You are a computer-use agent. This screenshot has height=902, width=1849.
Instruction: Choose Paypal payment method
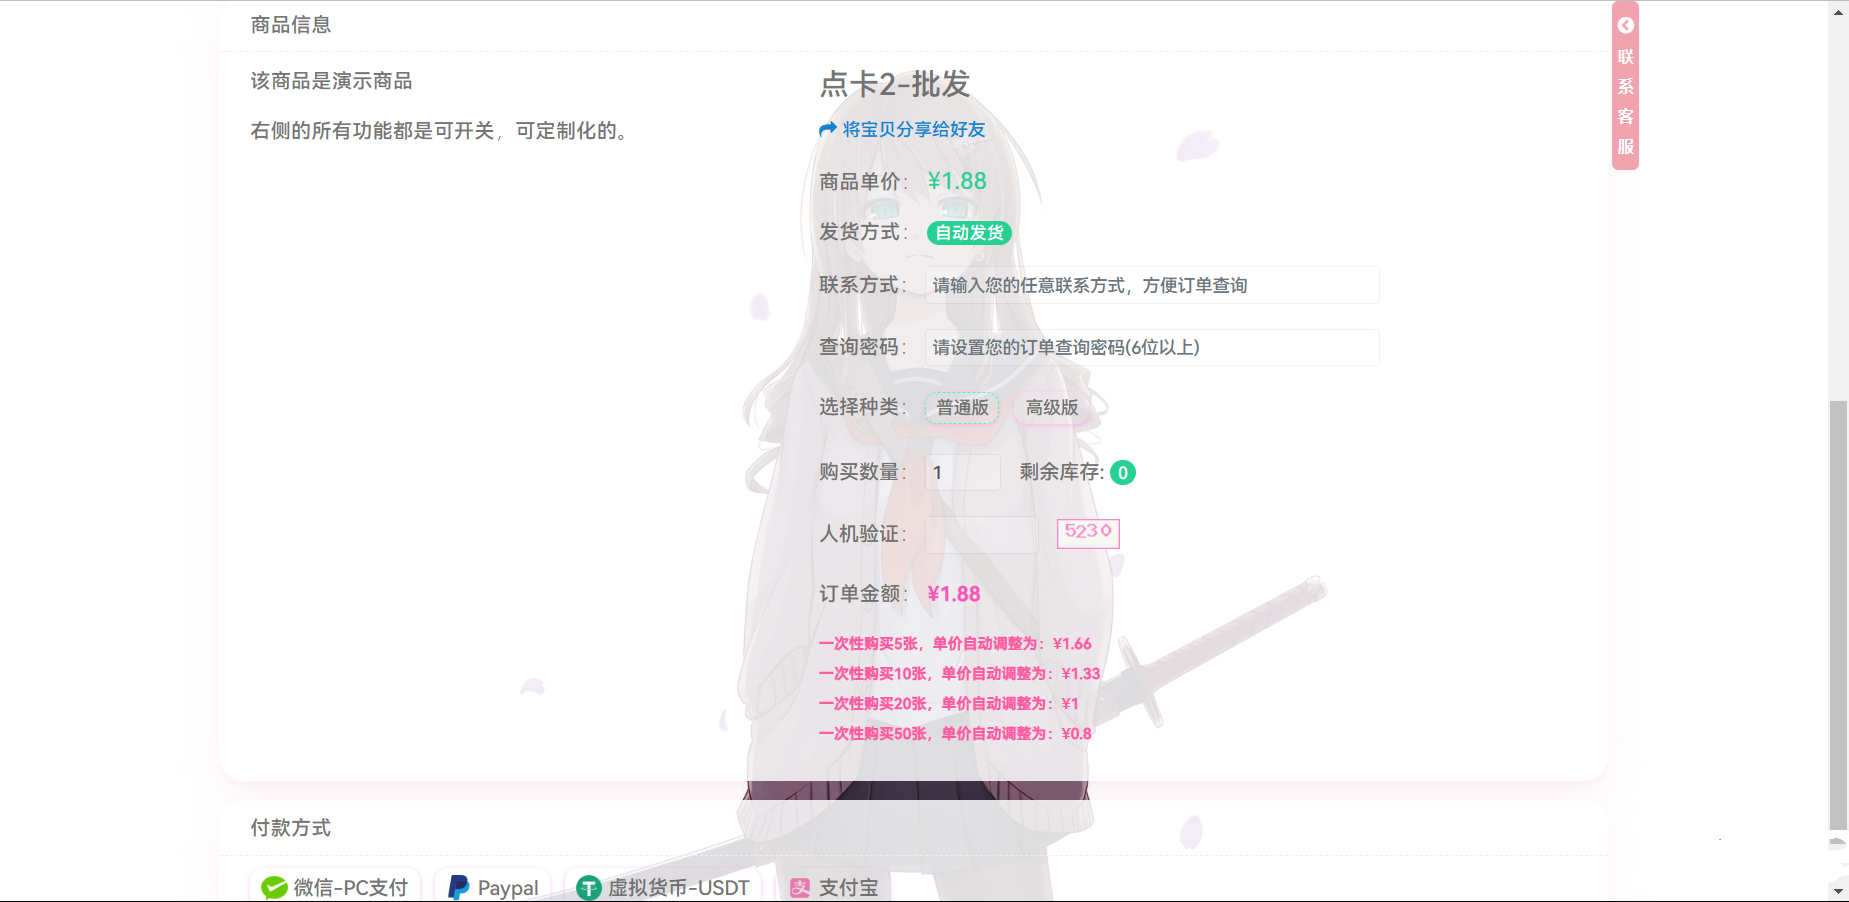(x=493, y=887)
